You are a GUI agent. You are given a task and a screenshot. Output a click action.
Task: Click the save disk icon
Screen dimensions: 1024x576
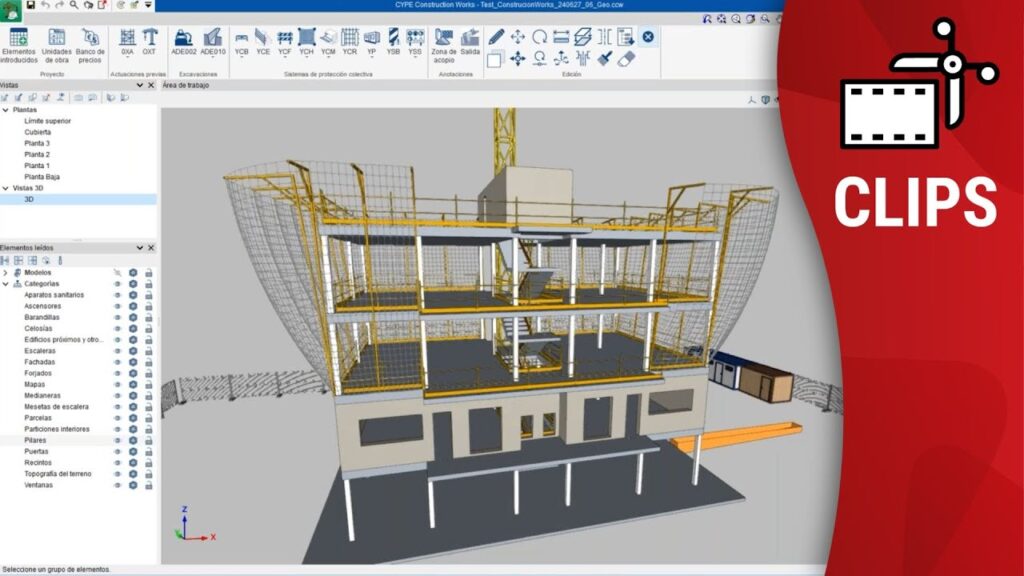[30, 5]
